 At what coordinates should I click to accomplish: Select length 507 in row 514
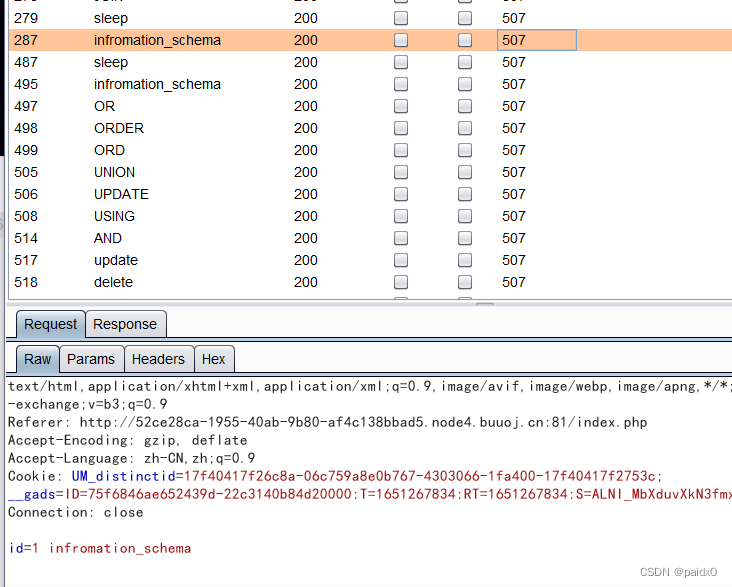click(x=514, y=238)
